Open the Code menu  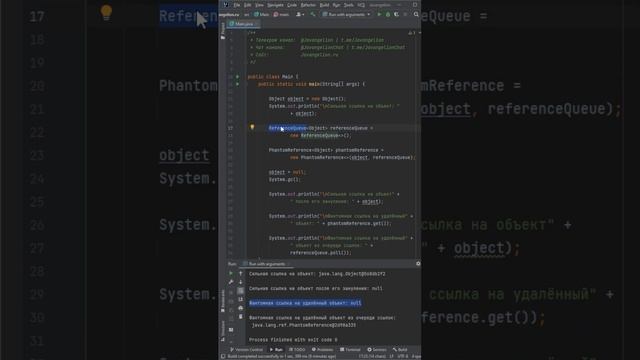(292, 5)
